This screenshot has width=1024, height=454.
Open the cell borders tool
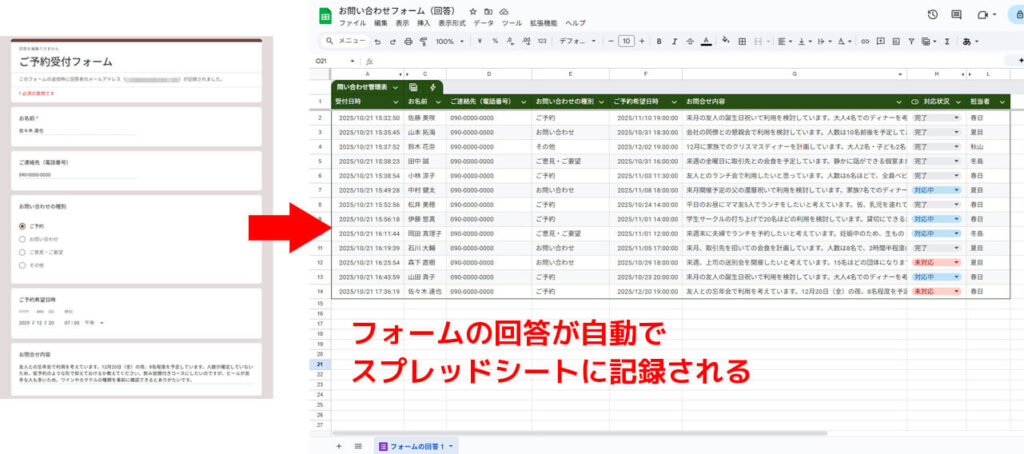point(742,41)
